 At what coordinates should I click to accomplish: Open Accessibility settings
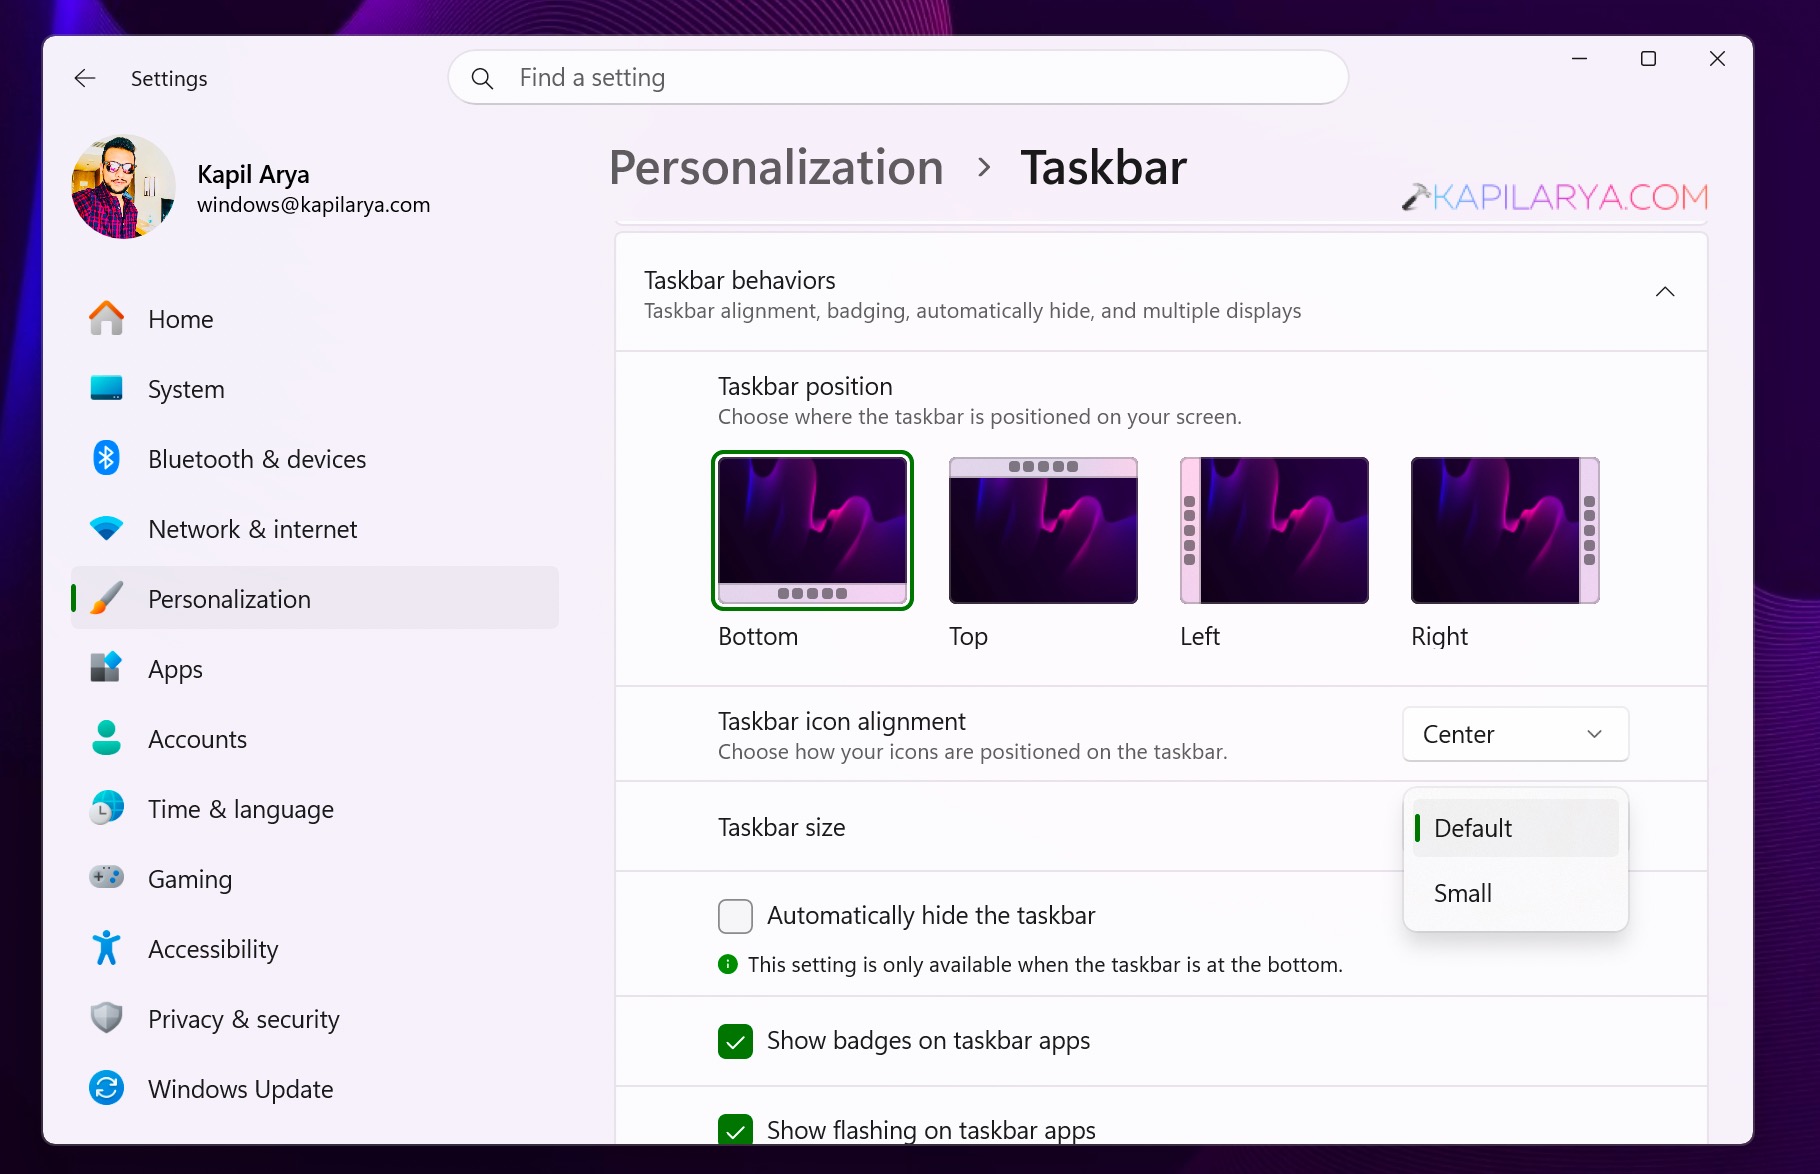point(314,949)
